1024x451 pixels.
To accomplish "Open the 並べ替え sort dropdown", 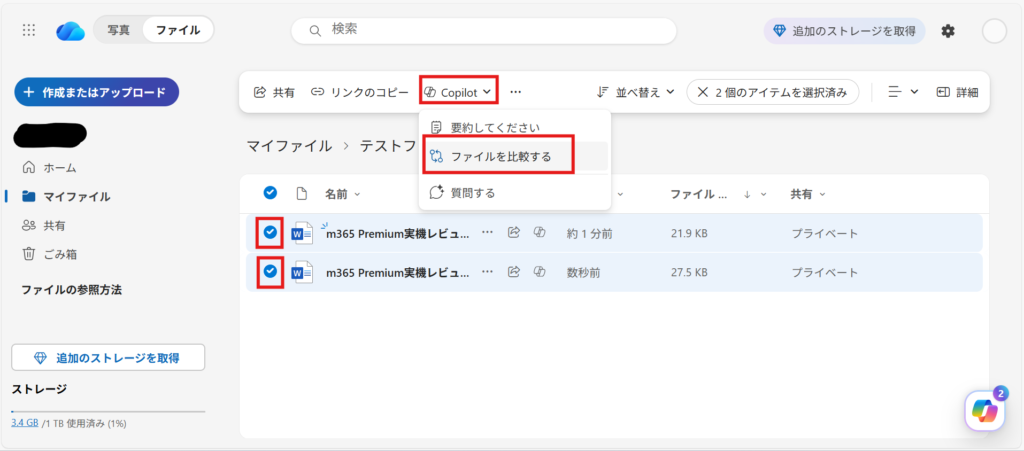I will click(x=635, y=92).
